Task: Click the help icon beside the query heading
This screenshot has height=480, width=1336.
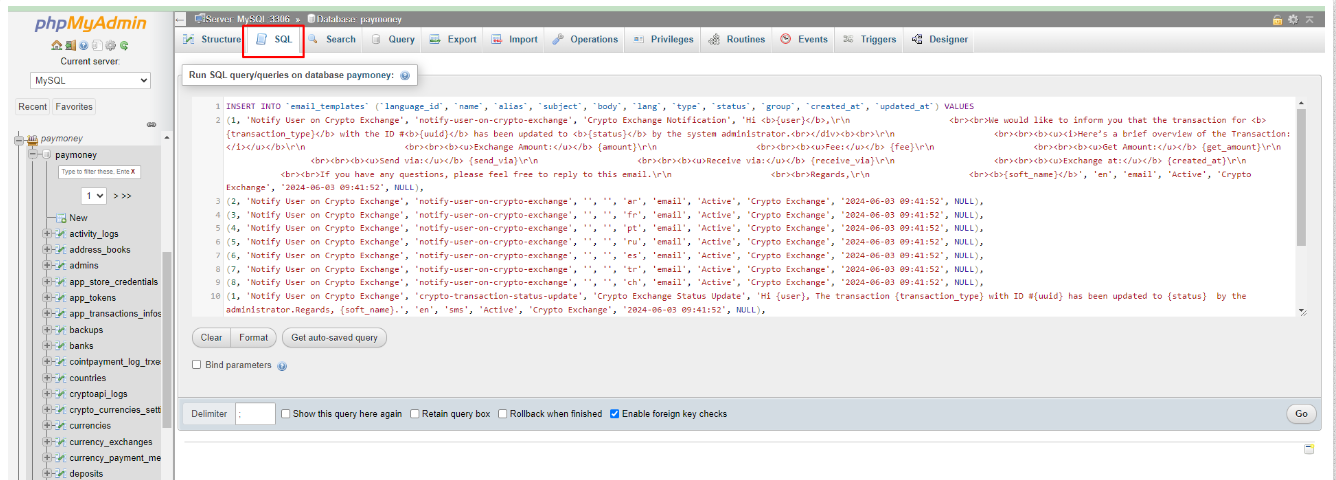Action: click(405, 75)
